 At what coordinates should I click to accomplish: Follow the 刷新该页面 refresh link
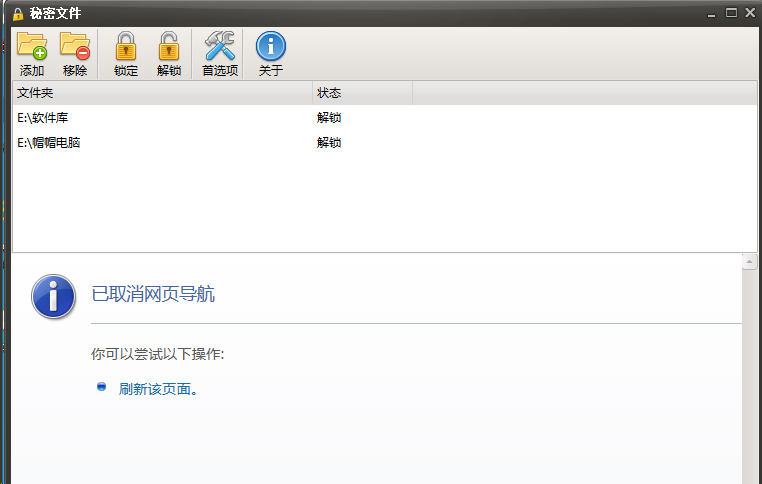click(x=158, y=389)
